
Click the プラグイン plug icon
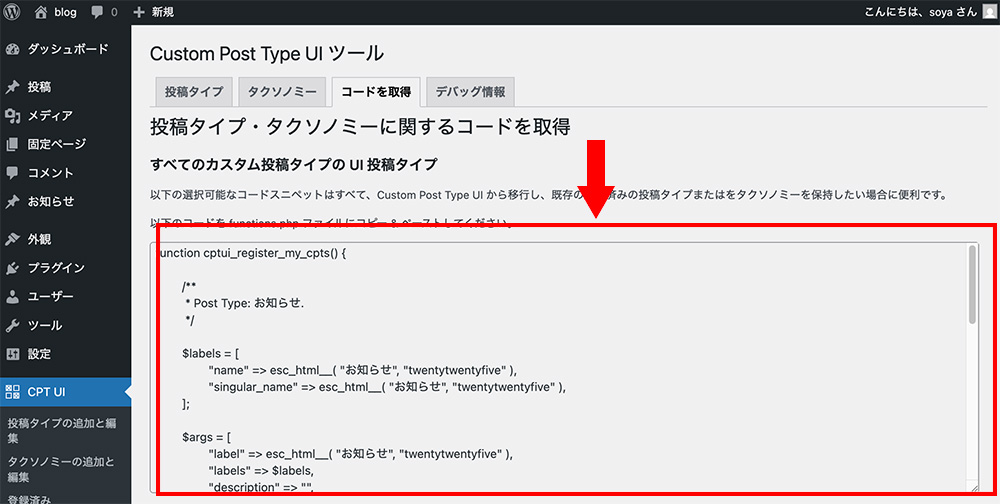[12, 268]
